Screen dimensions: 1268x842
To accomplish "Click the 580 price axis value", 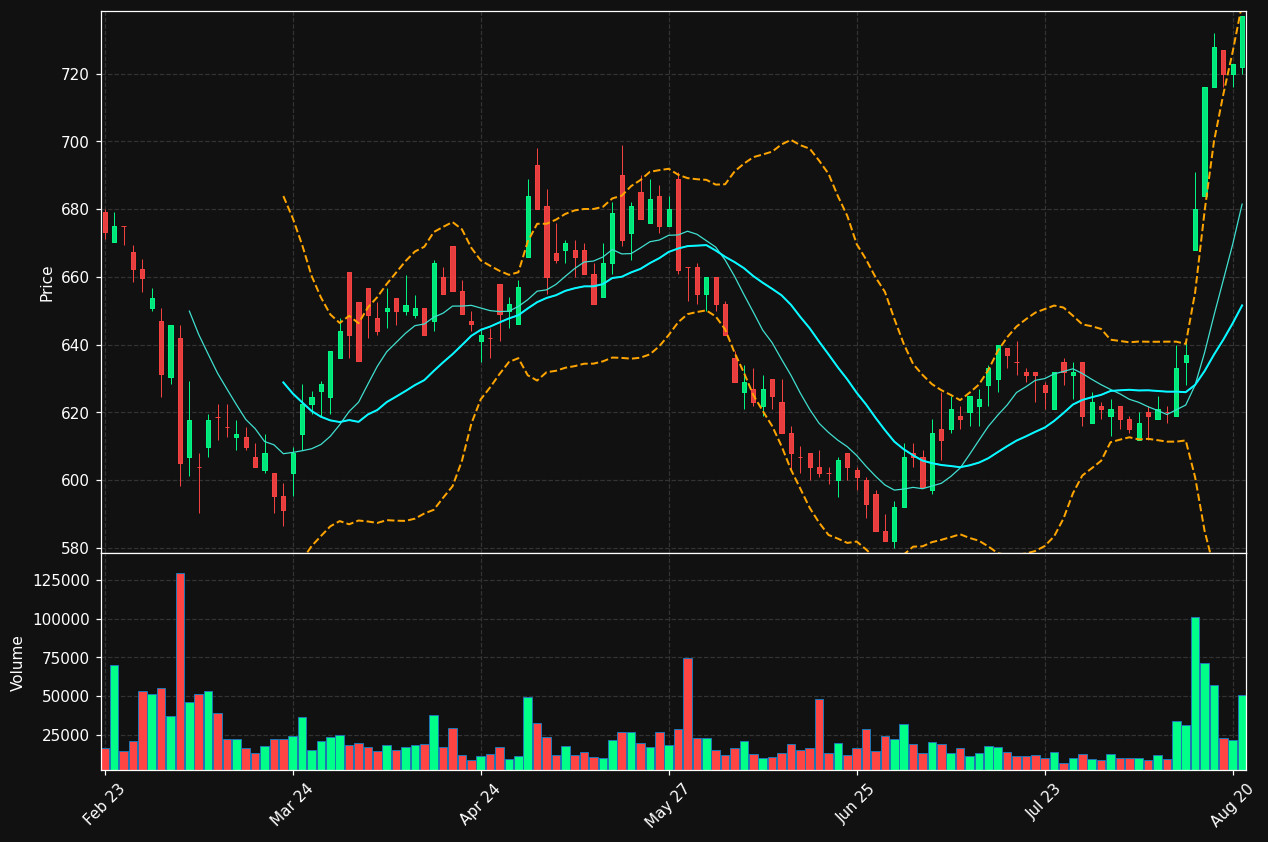I will coord(75,548).
